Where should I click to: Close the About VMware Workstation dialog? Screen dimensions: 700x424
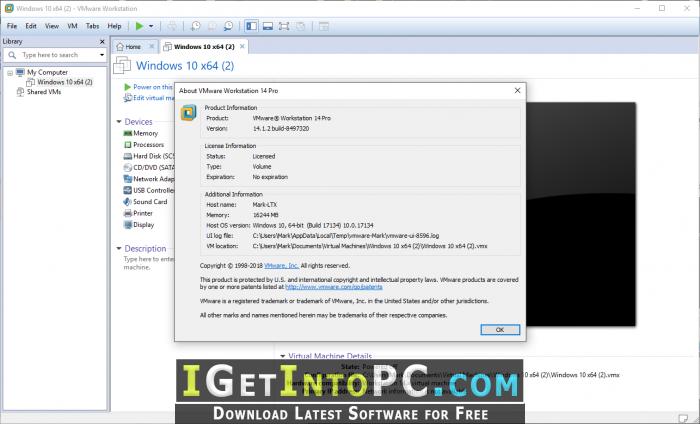[x=517, y=91]
